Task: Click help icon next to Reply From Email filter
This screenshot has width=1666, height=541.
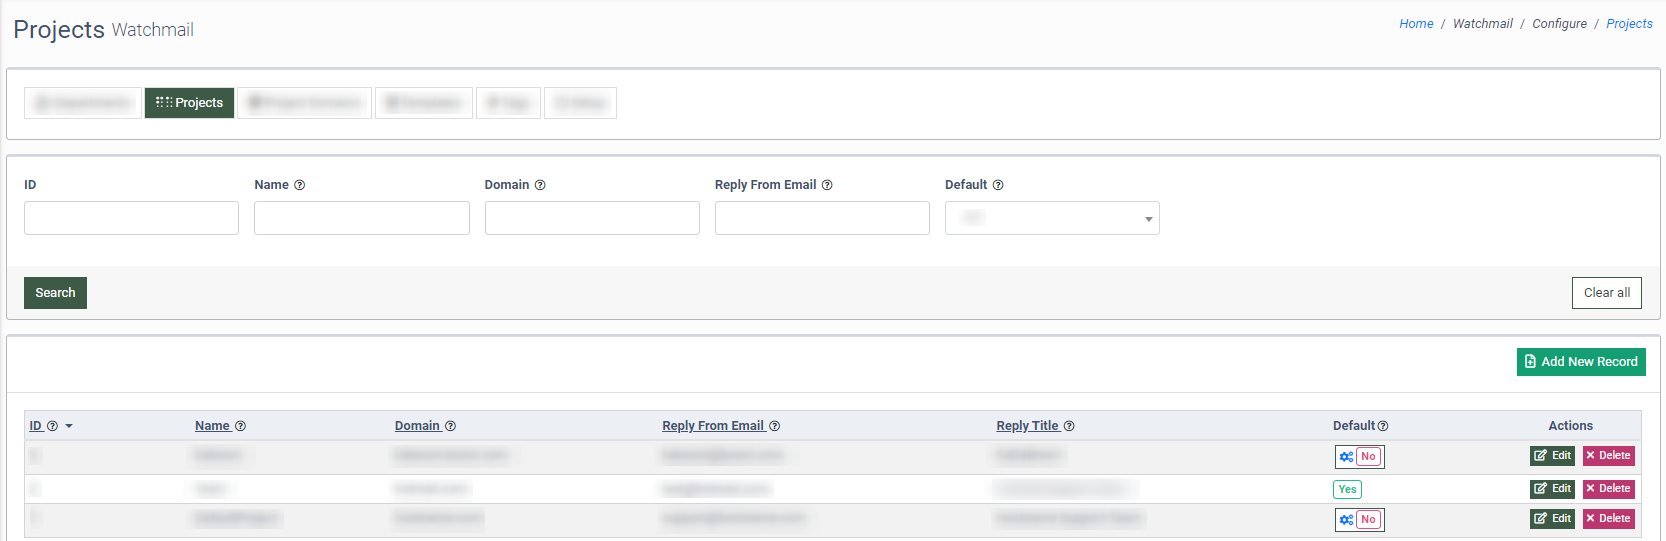Action: click(x=827, y=185)
